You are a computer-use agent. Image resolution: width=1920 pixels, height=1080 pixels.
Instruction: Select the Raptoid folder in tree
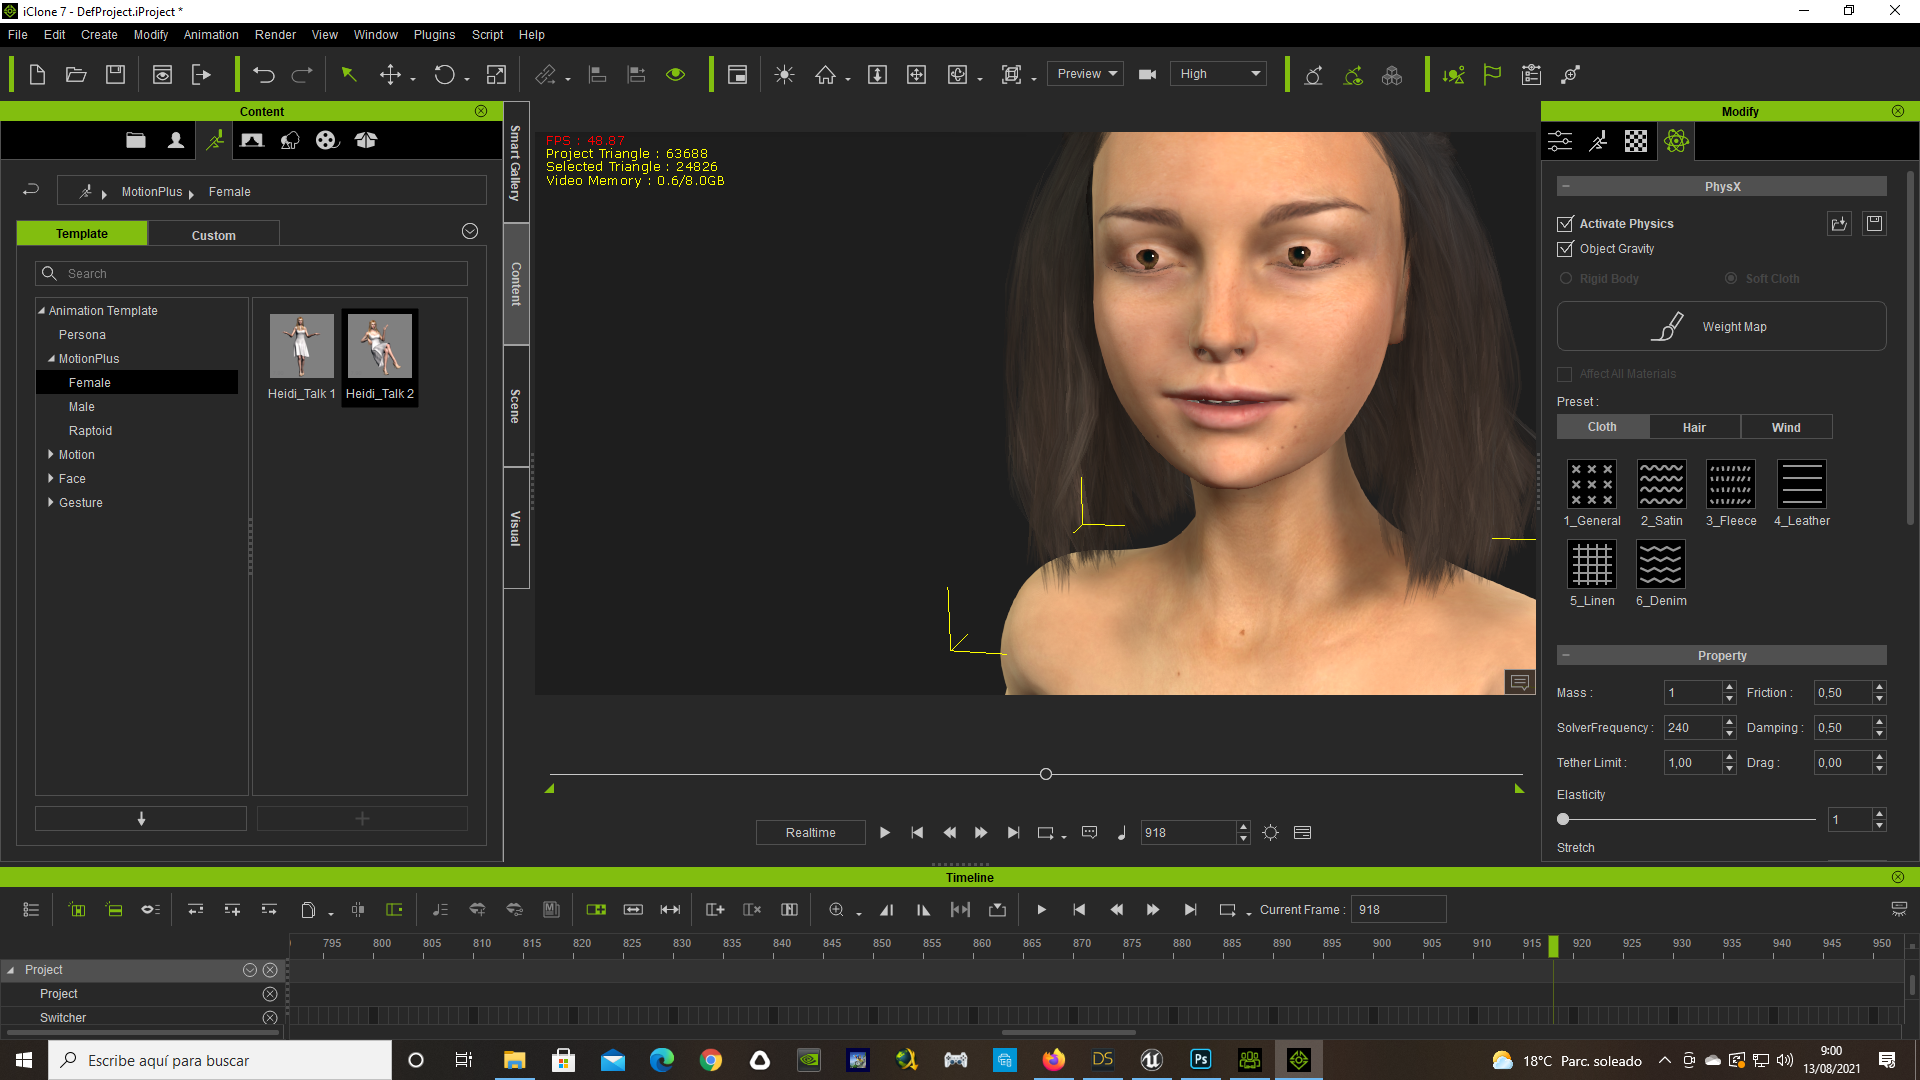coord(90,431)
